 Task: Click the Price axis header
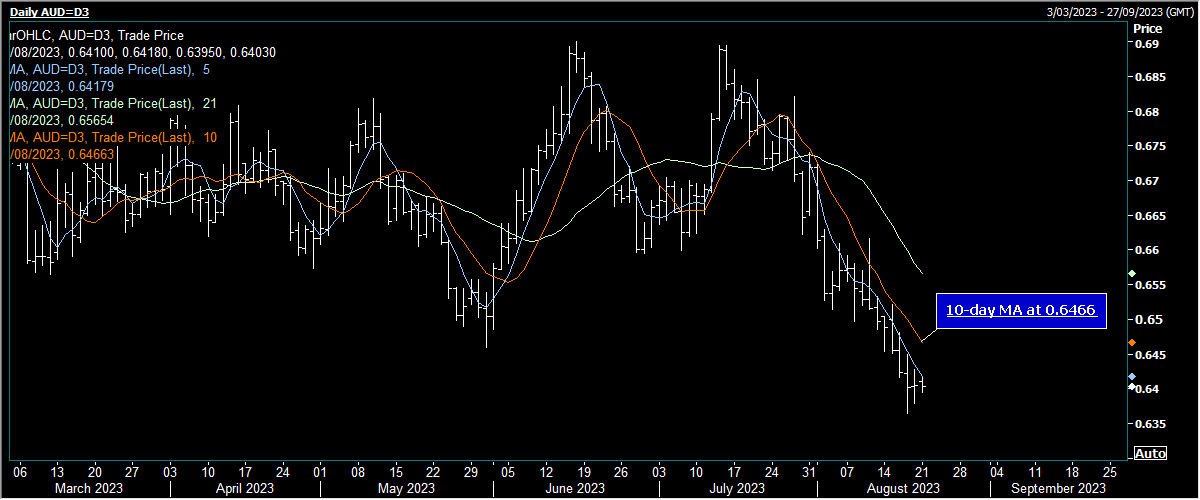1147,30
